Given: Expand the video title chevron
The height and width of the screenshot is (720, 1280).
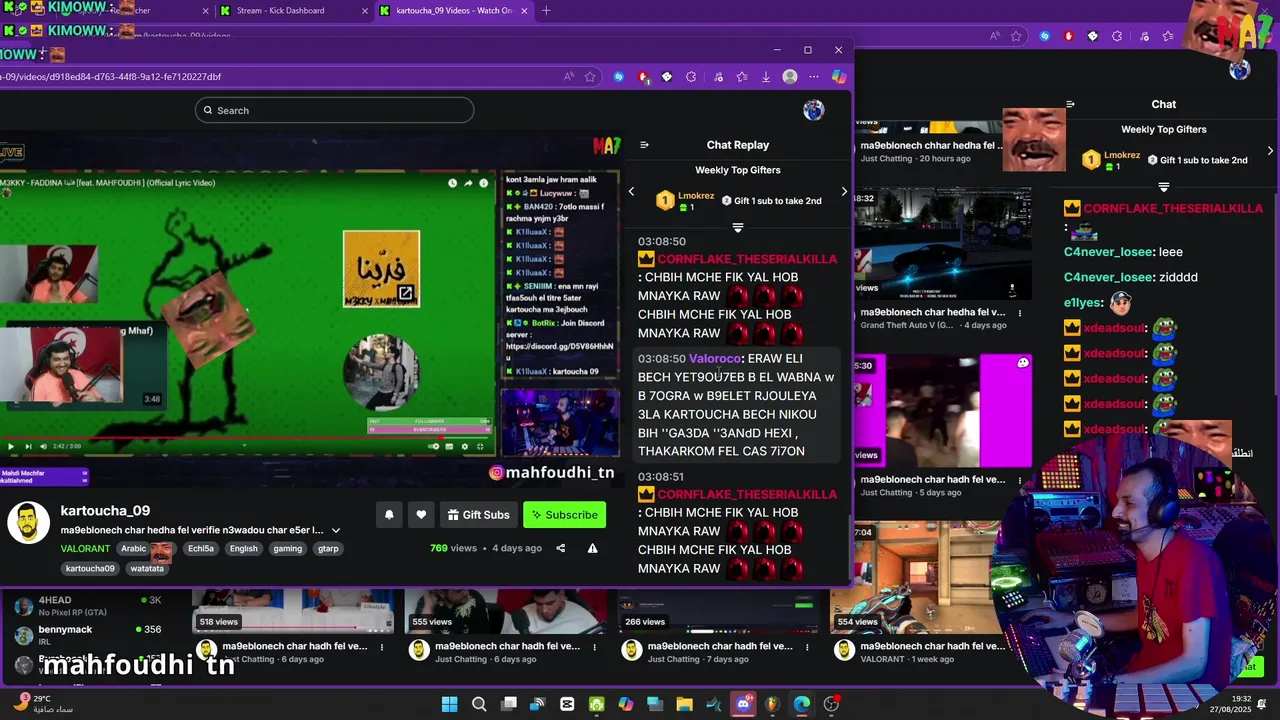Looking at the screenshot, I should pyautogui.click(x=336, y=530).
